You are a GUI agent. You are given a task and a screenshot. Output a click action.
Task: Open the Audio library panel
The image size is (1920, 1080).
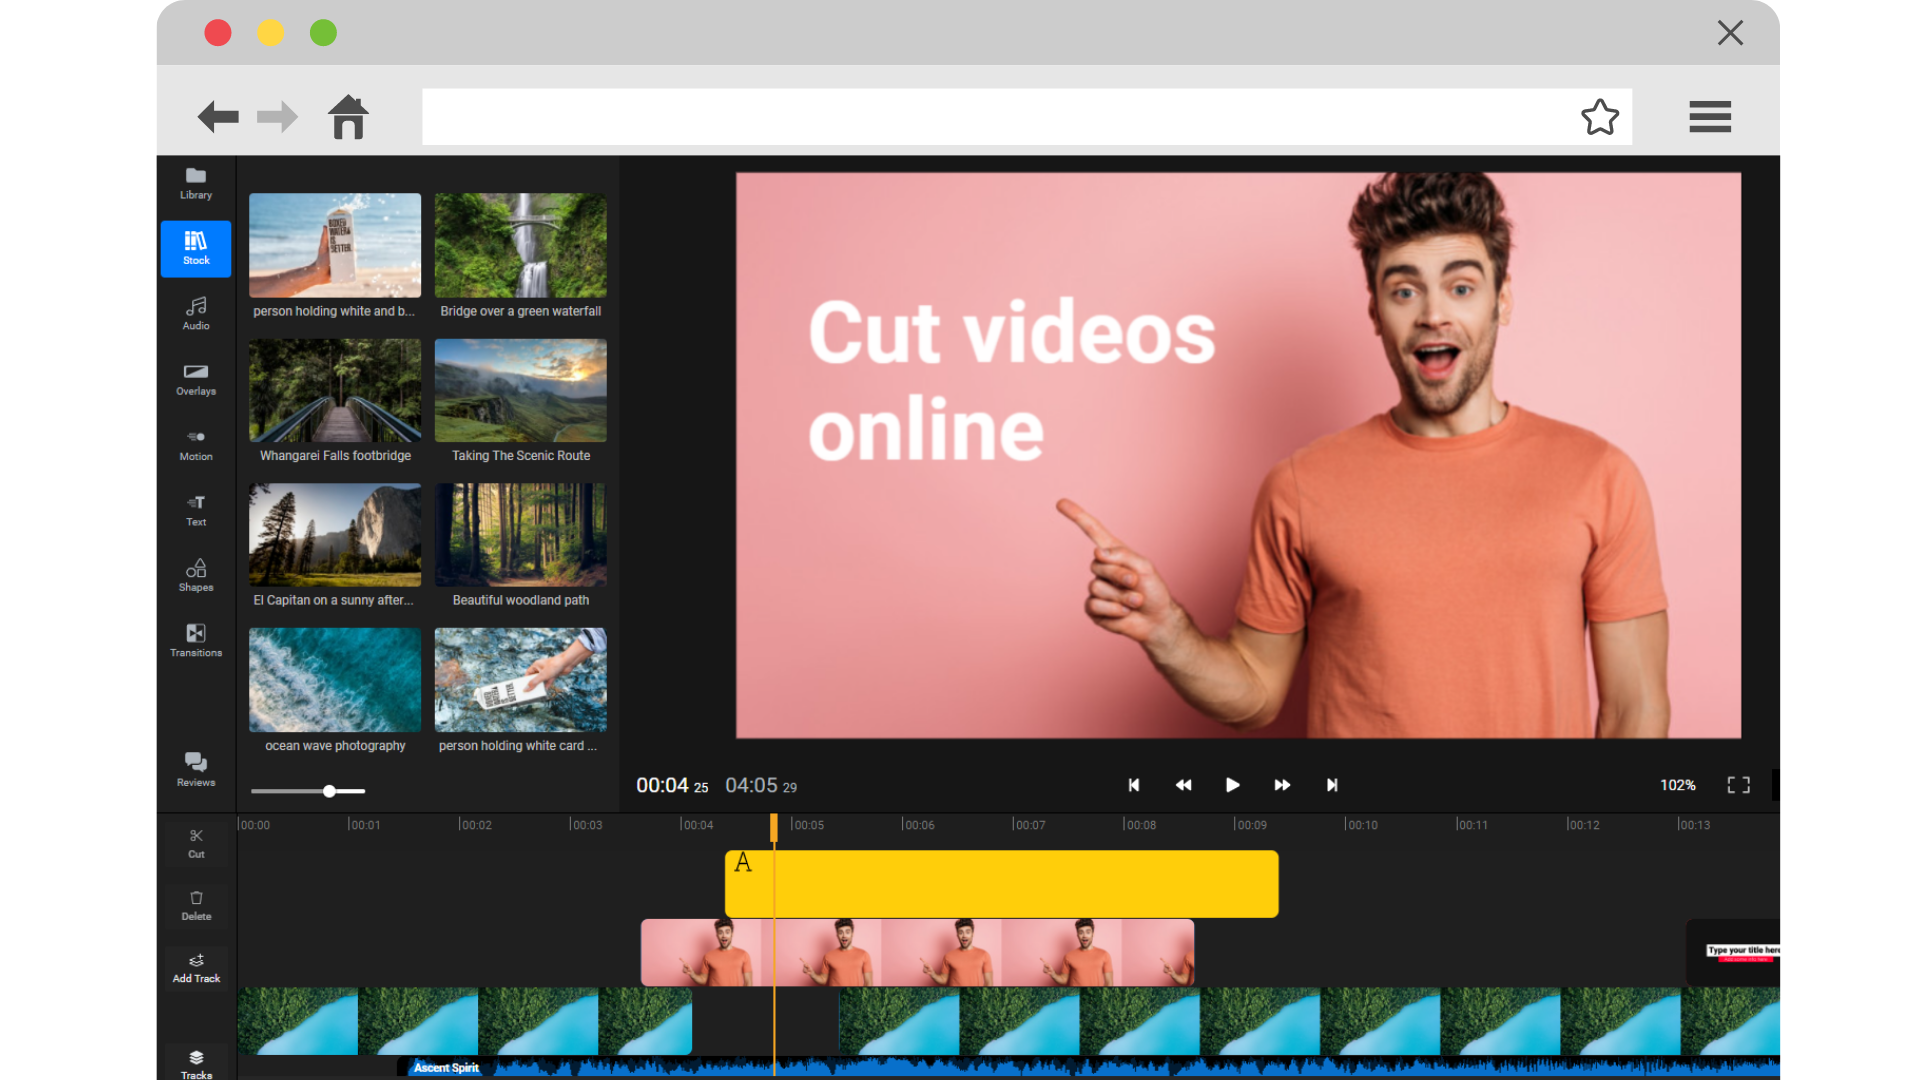(195, 312)
